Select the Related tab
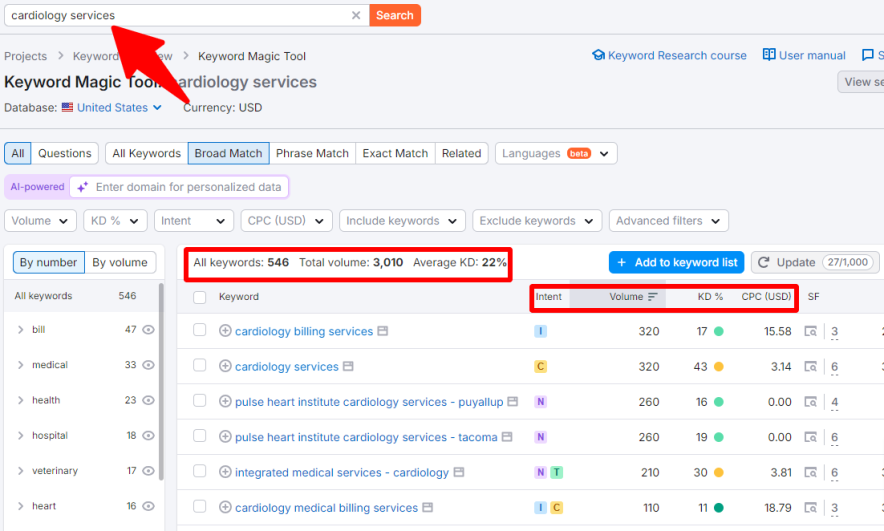884x531 pixels. (x=461, y=153)
